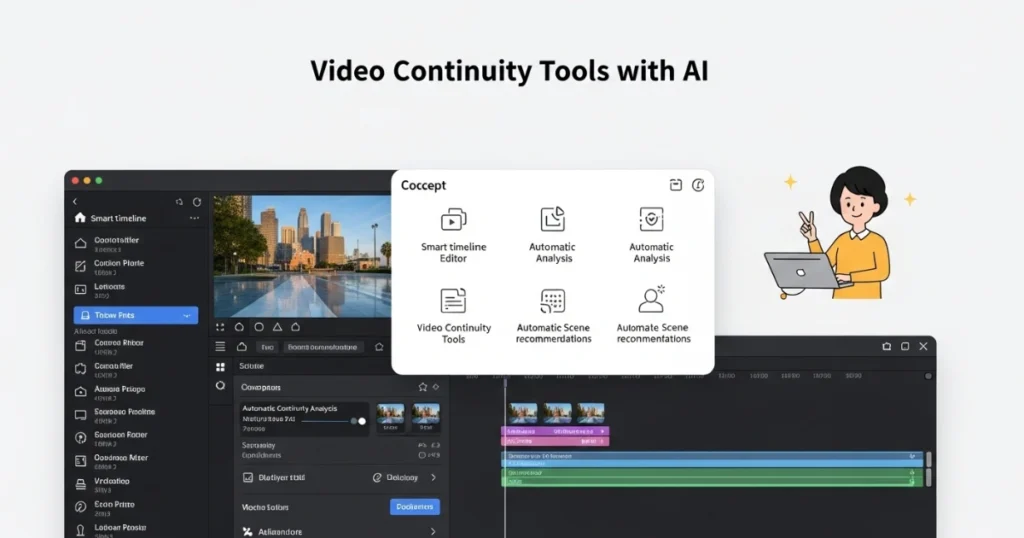The image size is (1024, 538).
Task: Expand the bottom row chevron below the blue button
Action: [x=433, y=532]
